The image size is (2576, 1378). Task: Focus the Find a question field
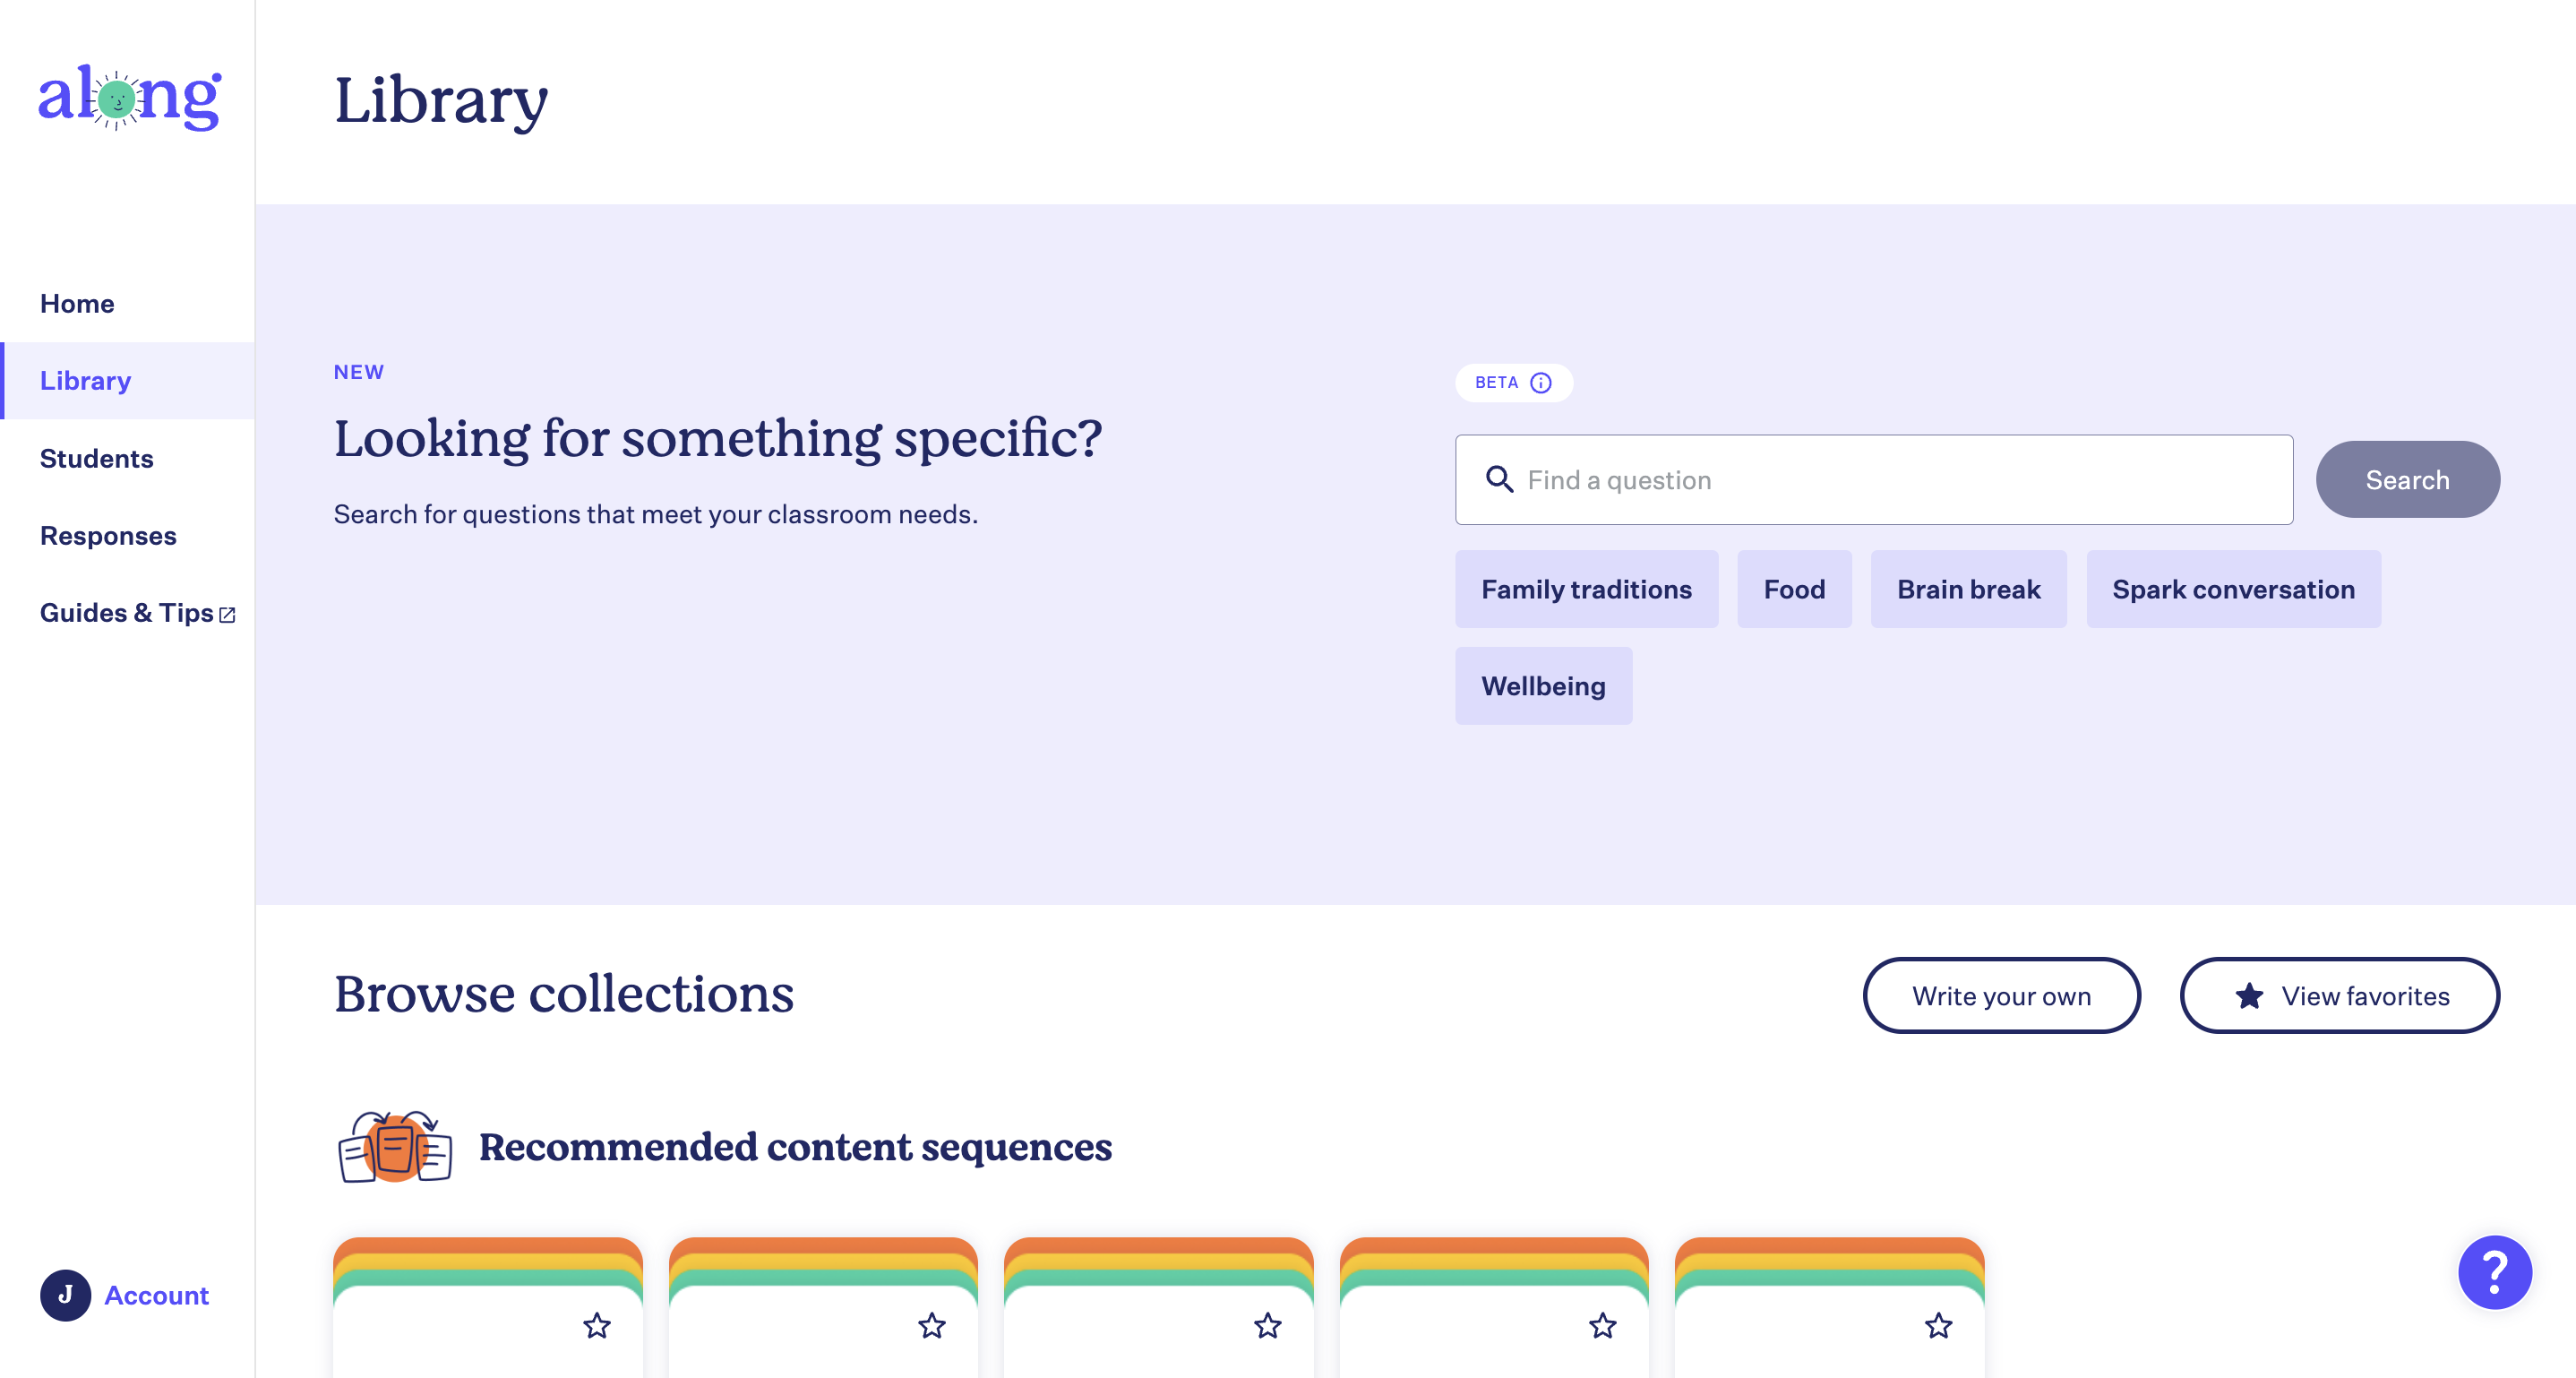(1873, 480)
